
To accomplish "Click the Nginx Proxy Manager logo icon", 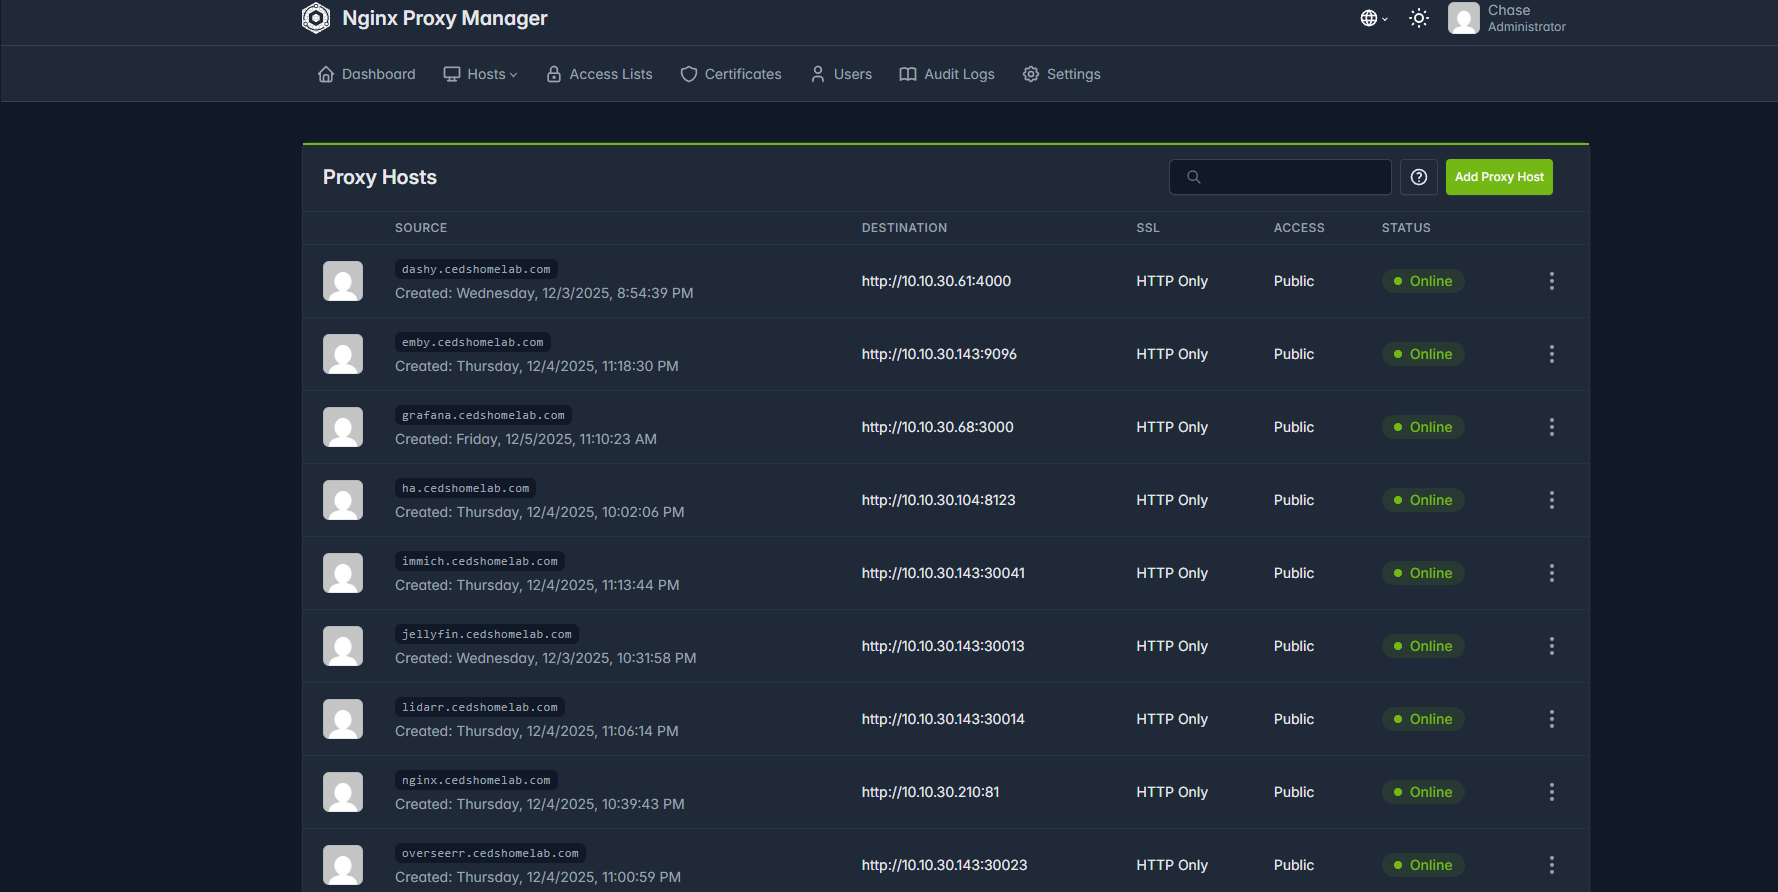I will [316, 18].
